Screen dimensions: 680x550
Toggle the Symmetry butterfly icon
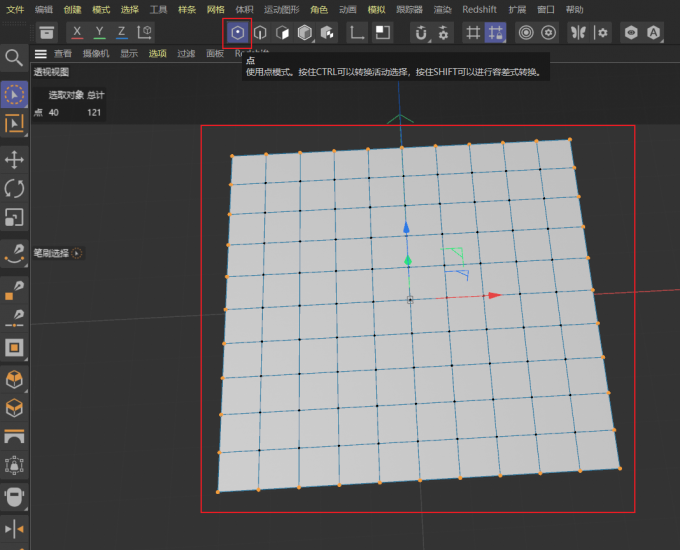pyautogui.click(x=578, y=33)
